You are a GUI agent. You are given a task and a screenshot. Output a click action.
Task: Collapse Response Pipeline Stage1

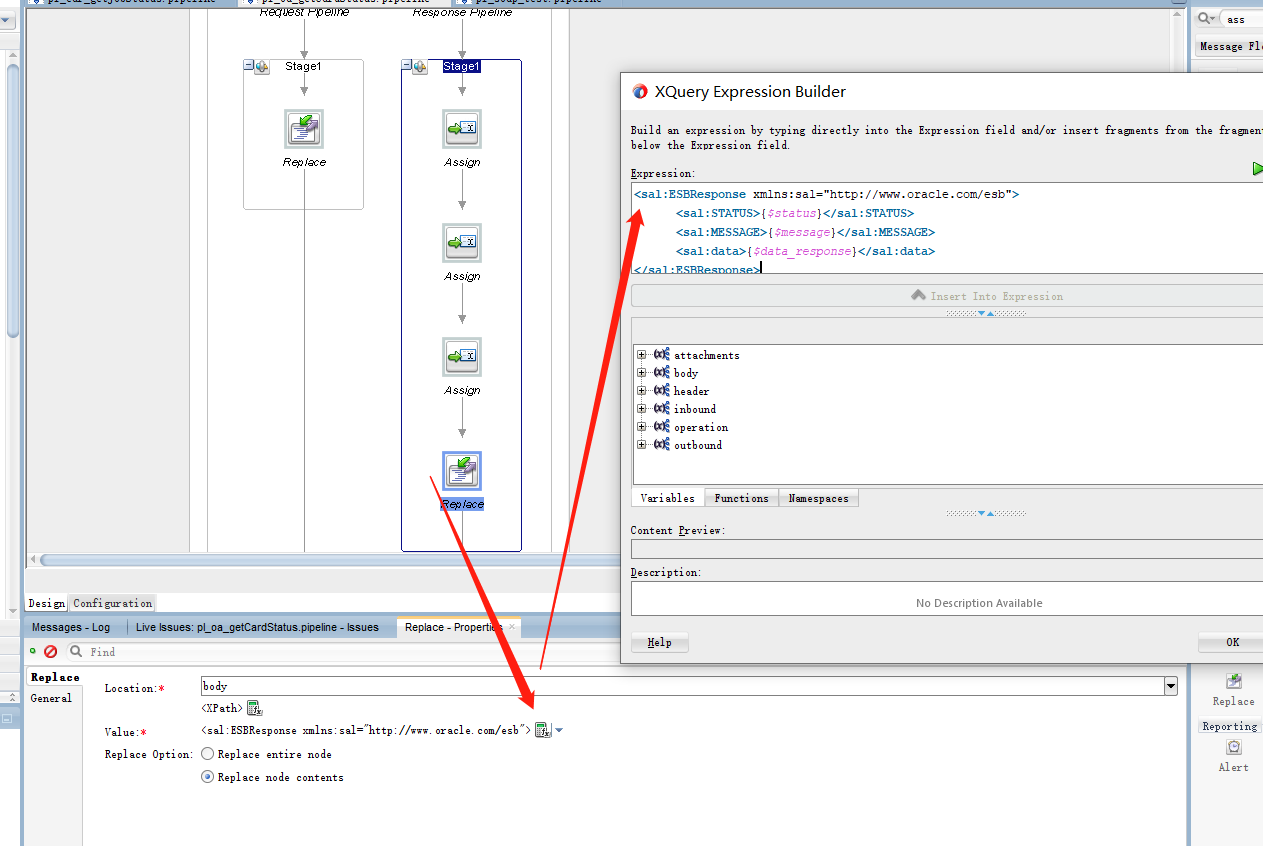407,66
